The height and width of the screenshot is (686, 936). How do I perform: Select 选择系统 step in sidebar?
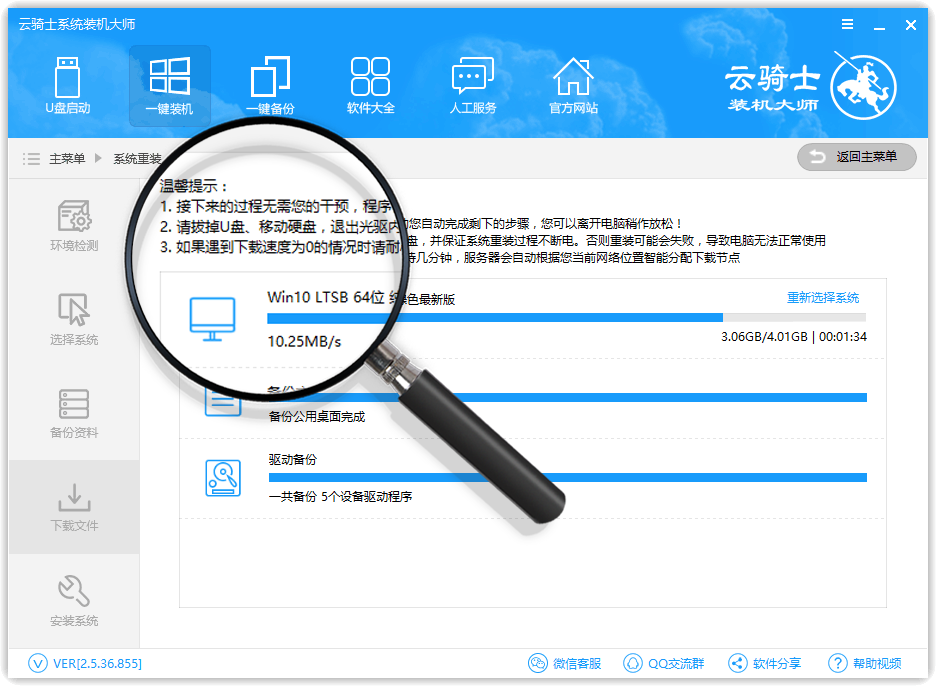[74, 319]
